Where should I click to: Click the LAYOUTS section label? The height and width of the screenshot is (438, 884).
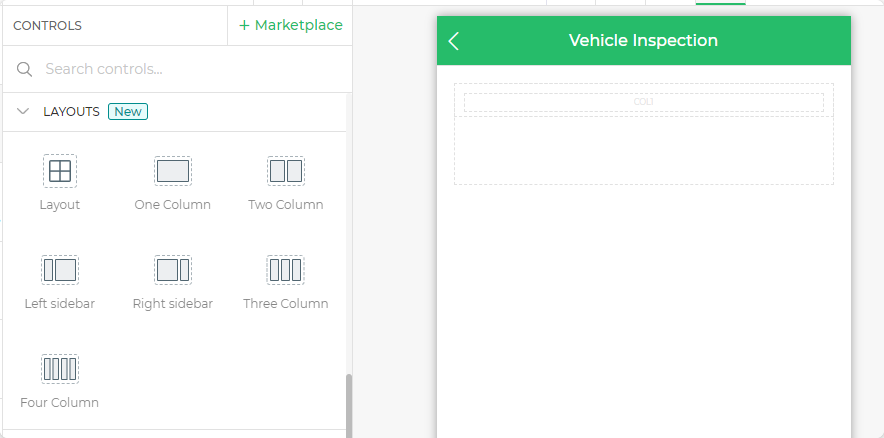click(x=72, y=112)
